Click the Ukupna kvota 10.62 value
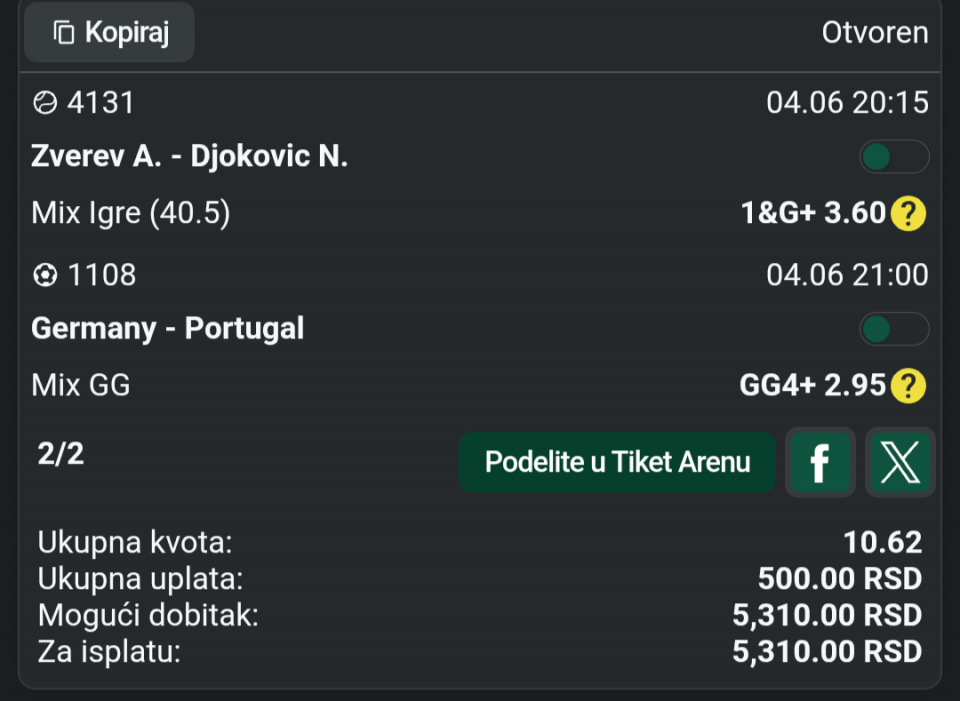The width and height of the screenshot is (960, 701). pos(882,542)
